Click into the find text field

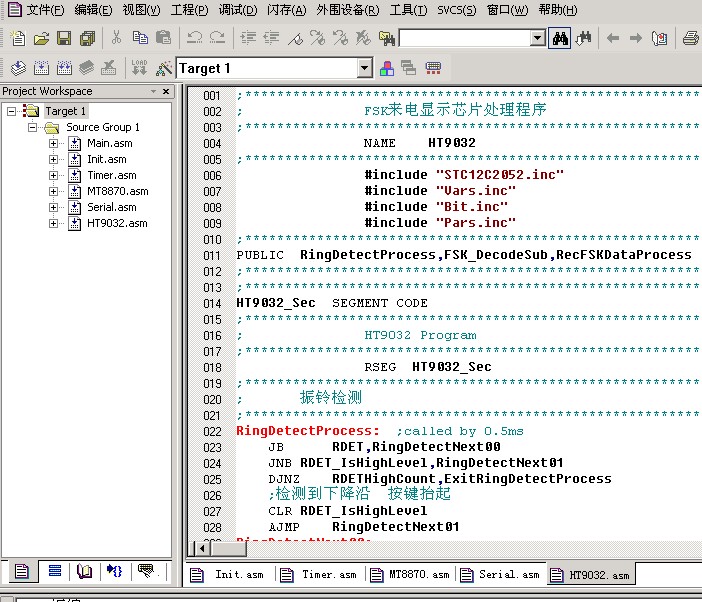[x=465, y=38]
